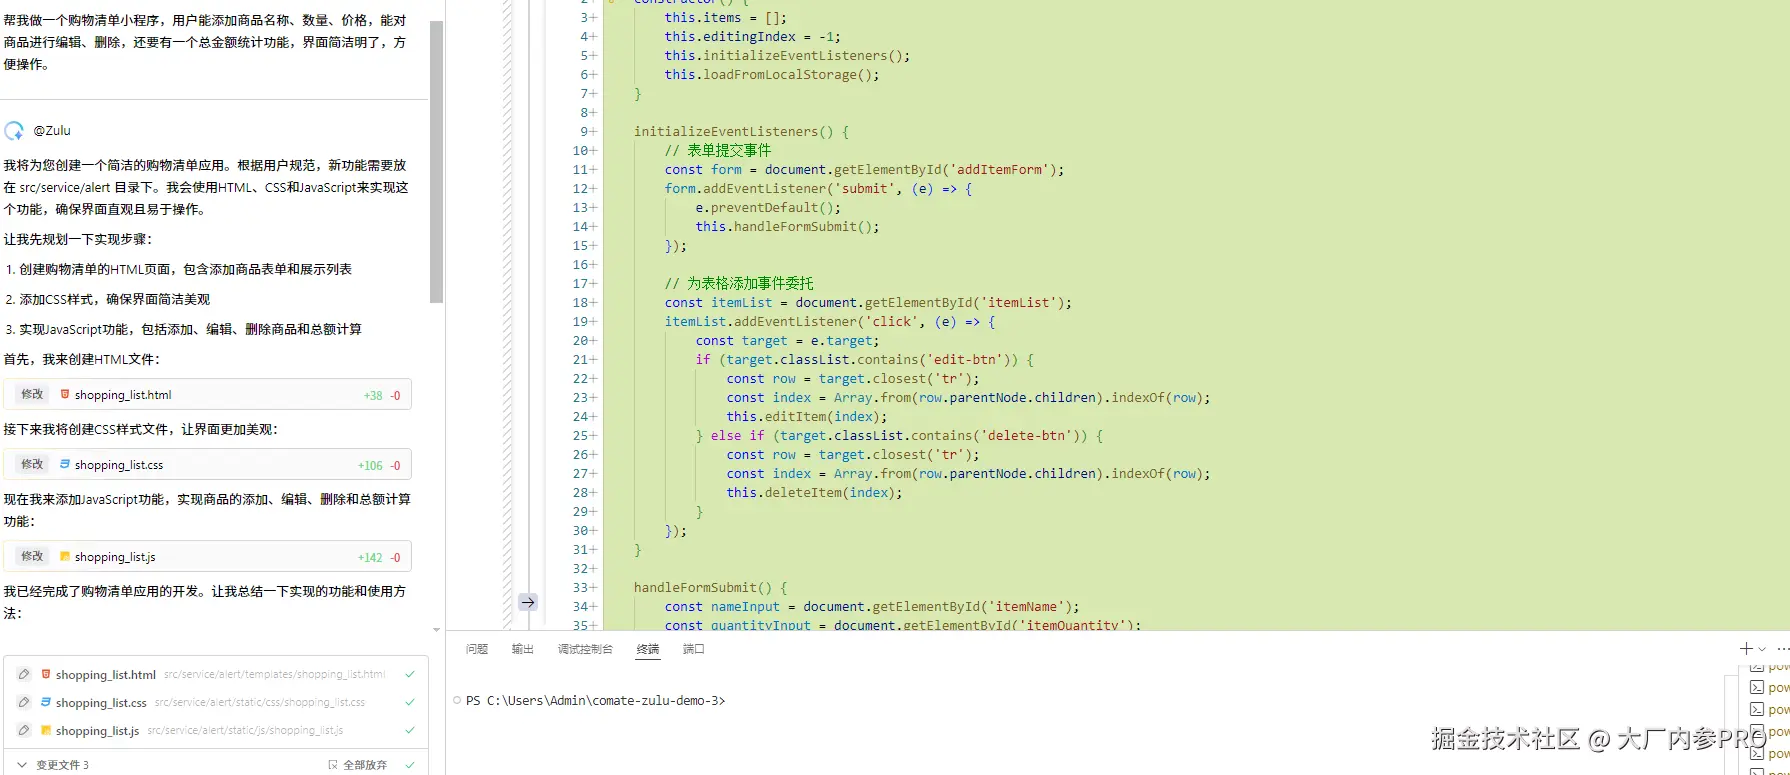Click the JS icon in 修改 shopping_list.js chip

point(65,557)
